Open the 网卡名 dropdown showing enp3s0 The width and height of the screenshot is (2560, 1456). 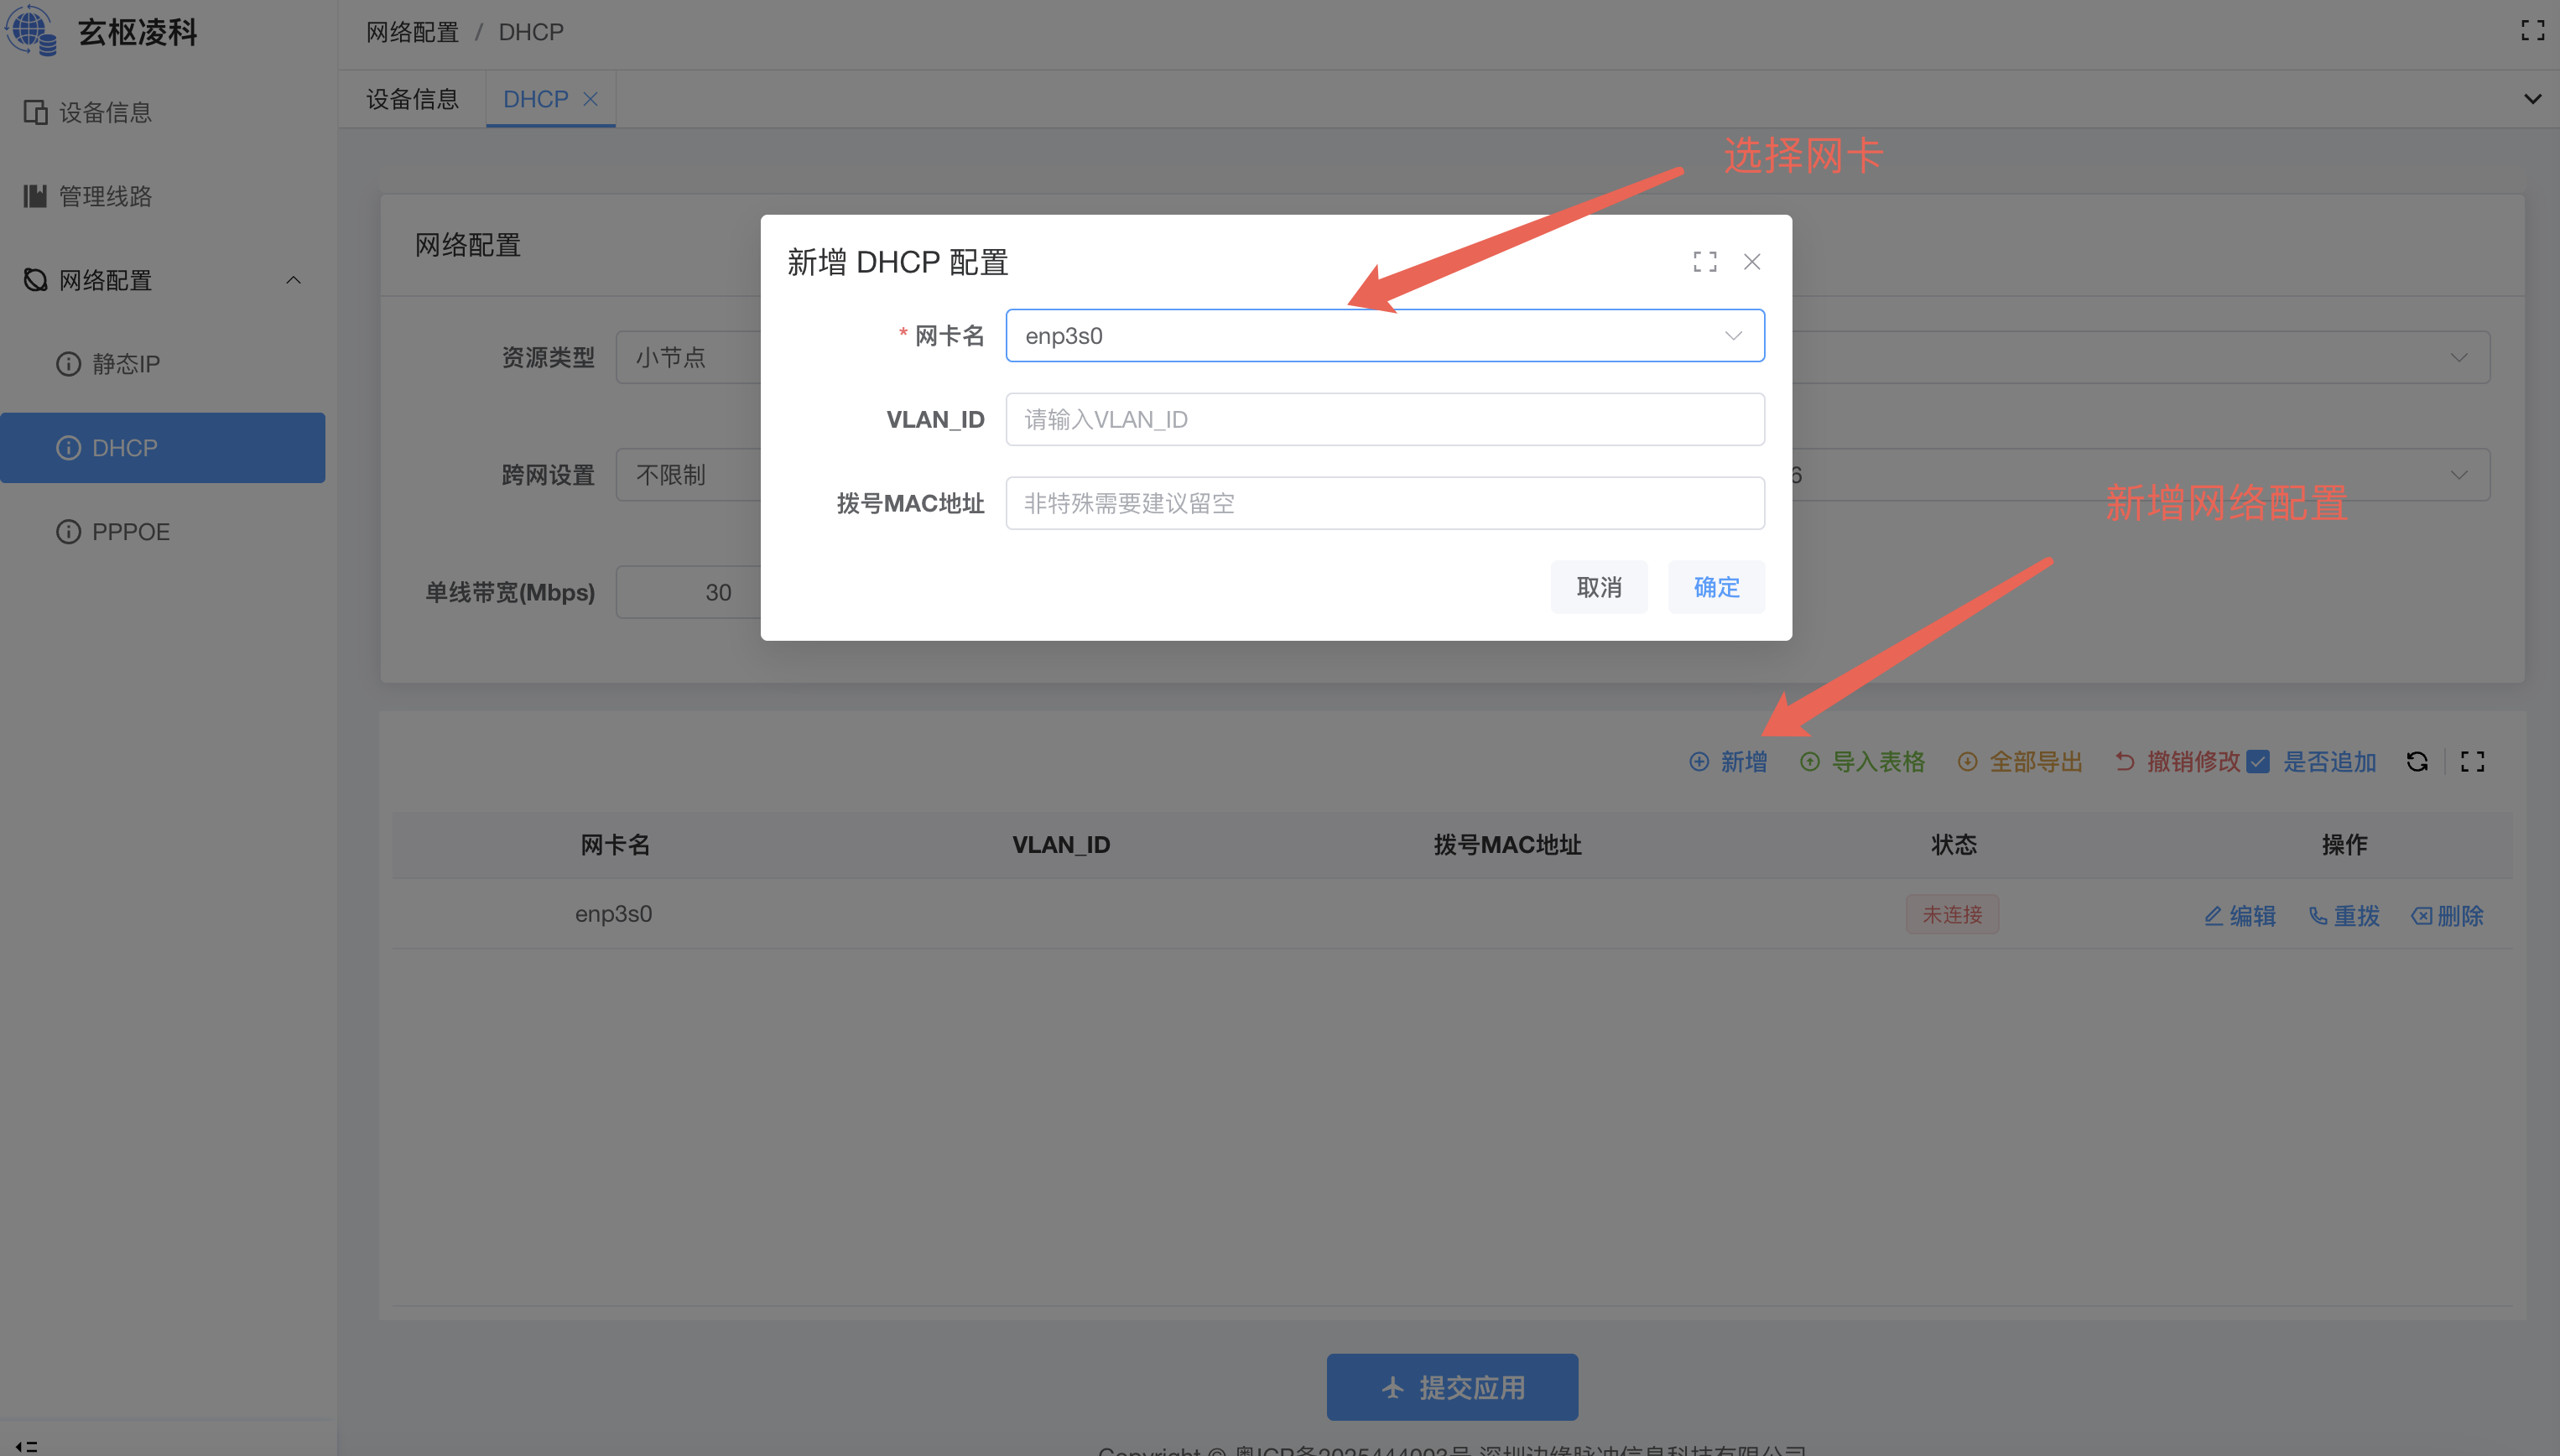click(x=1384, y=336)
